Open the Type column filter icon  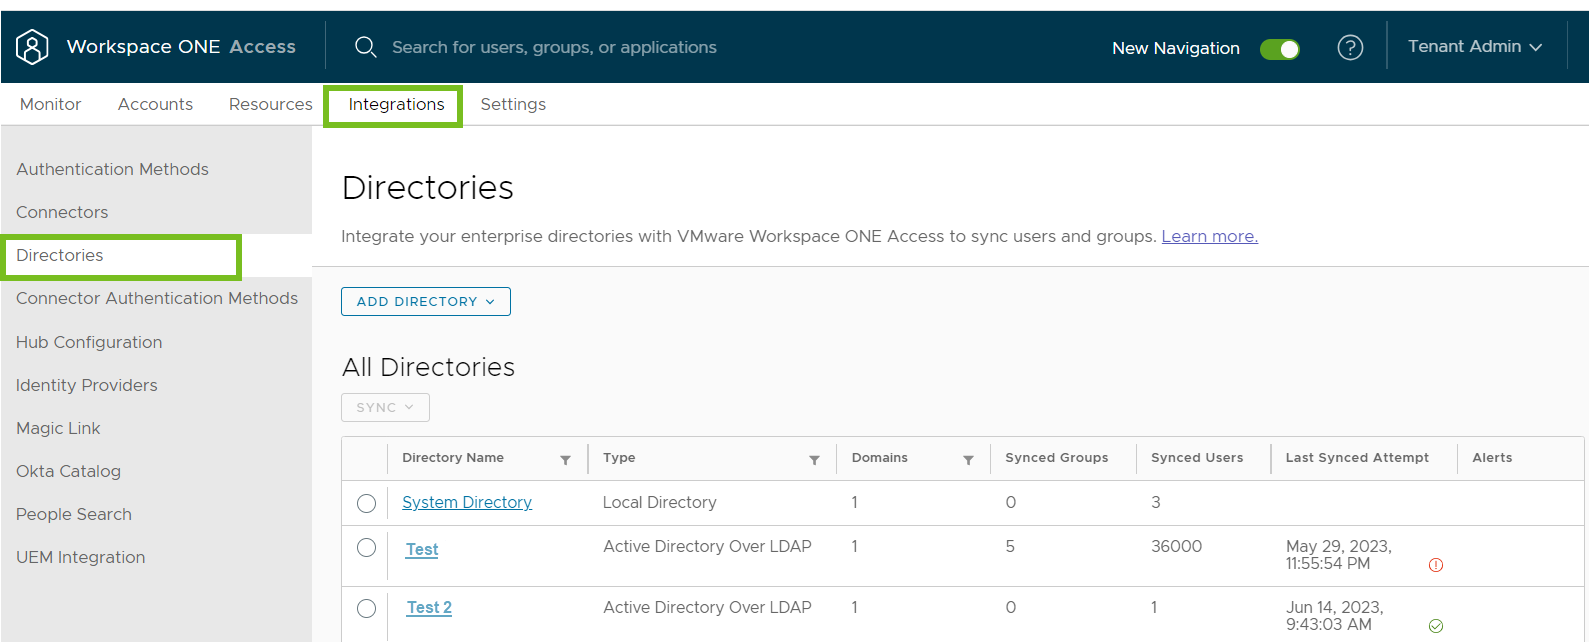814,460
